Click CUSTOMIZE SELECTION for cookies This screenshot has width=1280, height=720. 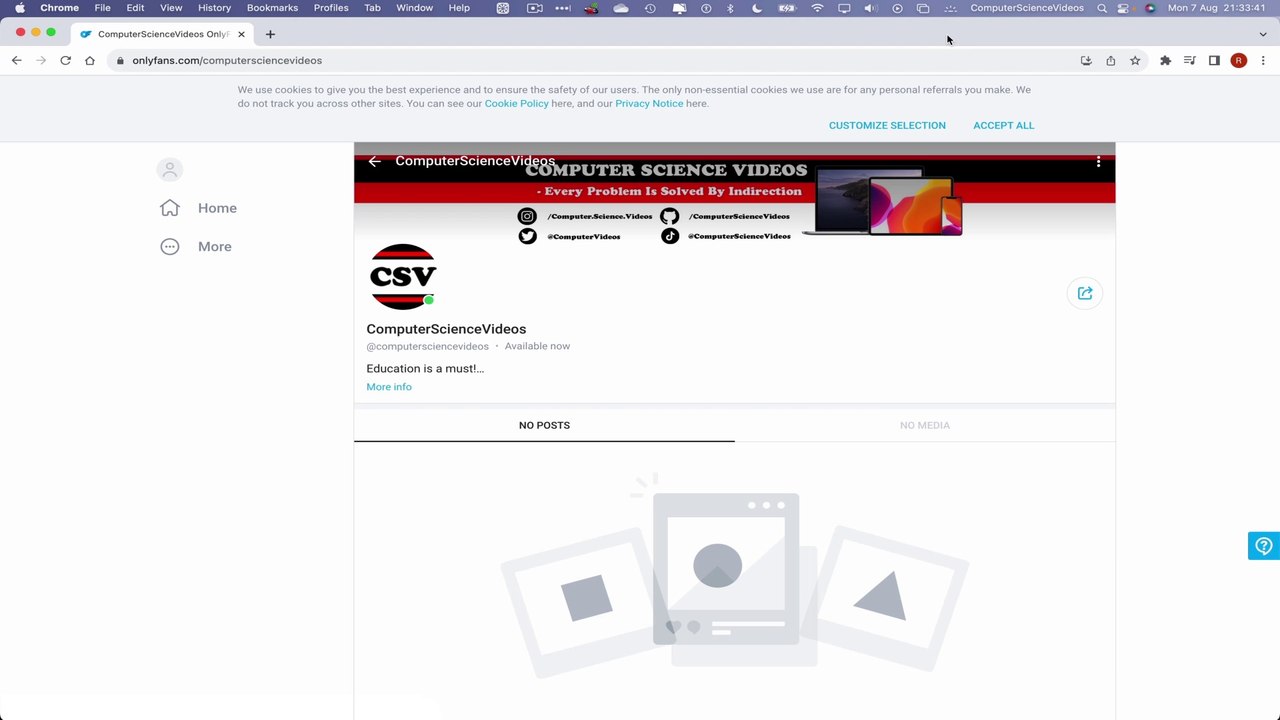[x=887, y=125]
